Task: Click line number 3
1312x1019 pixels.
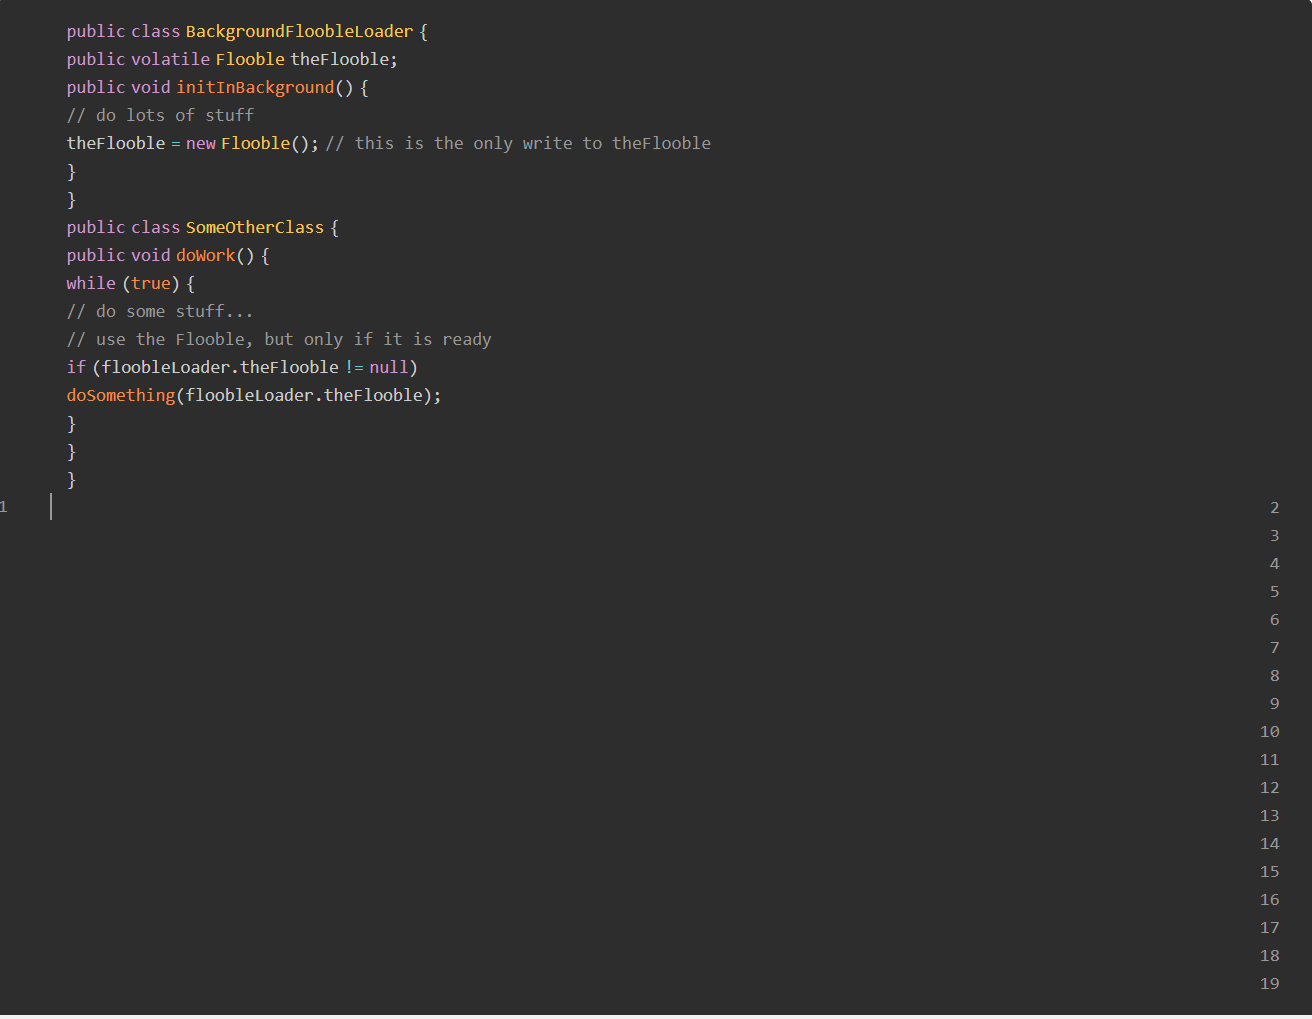Action: tap(1275, 535)
